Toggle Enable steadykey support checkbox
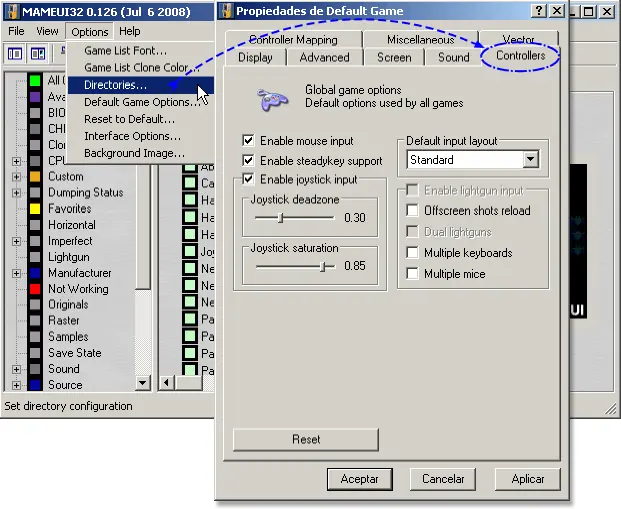Screen dimensions: 621x509 248,160
